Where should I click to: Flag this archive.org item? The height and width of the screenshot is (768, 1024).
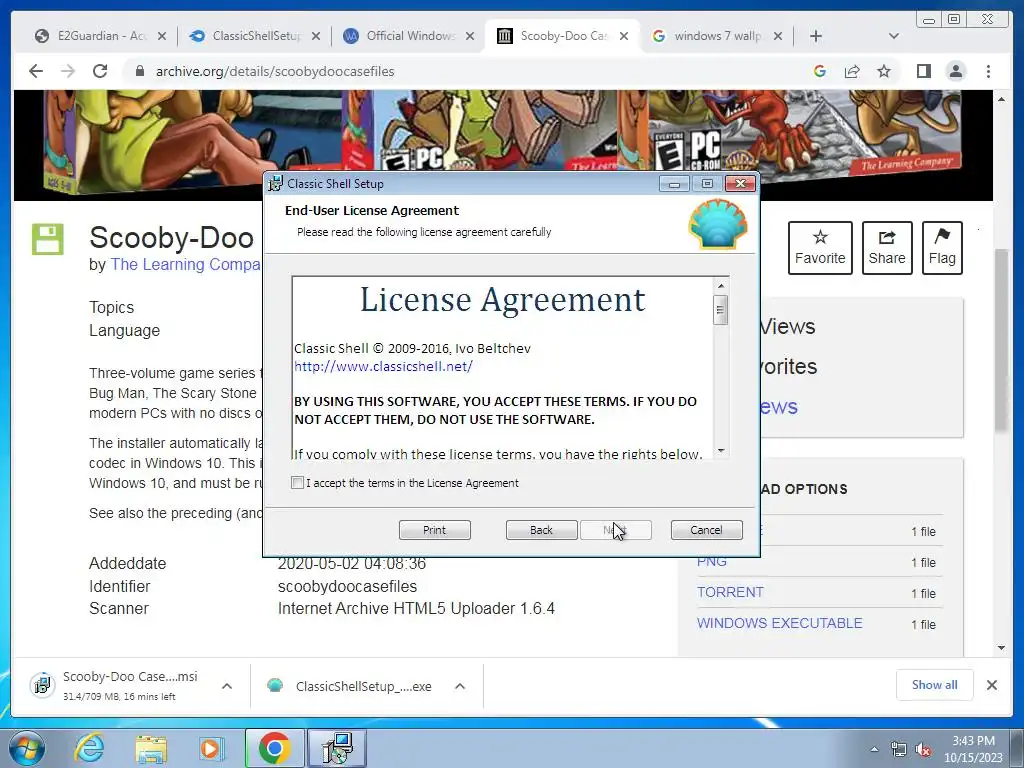942,248
